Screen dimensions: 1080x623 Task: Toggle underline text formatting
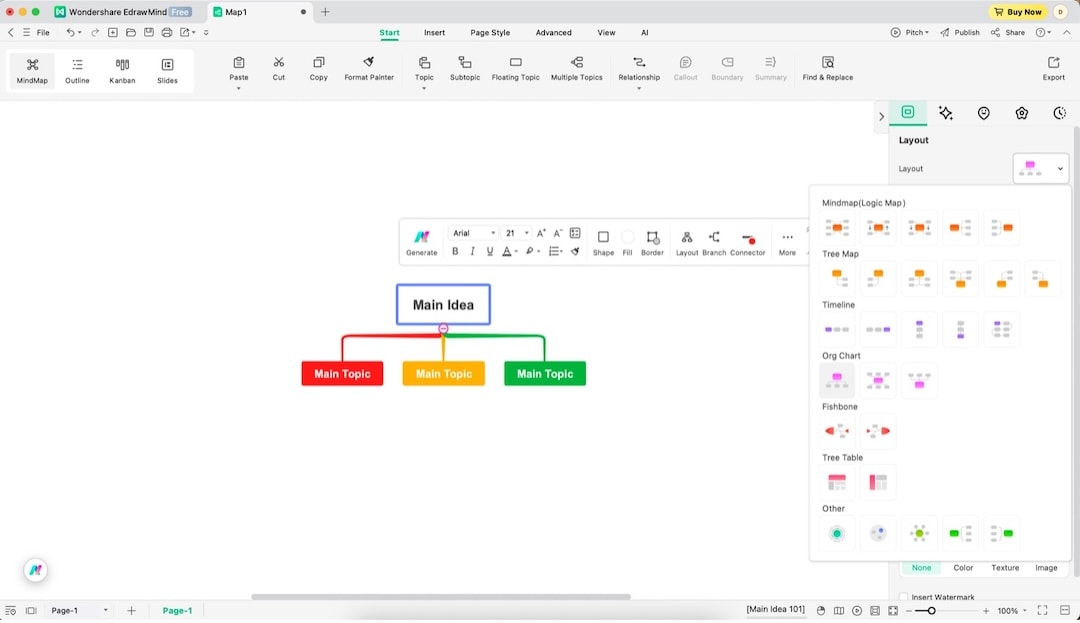pos(490,251)
